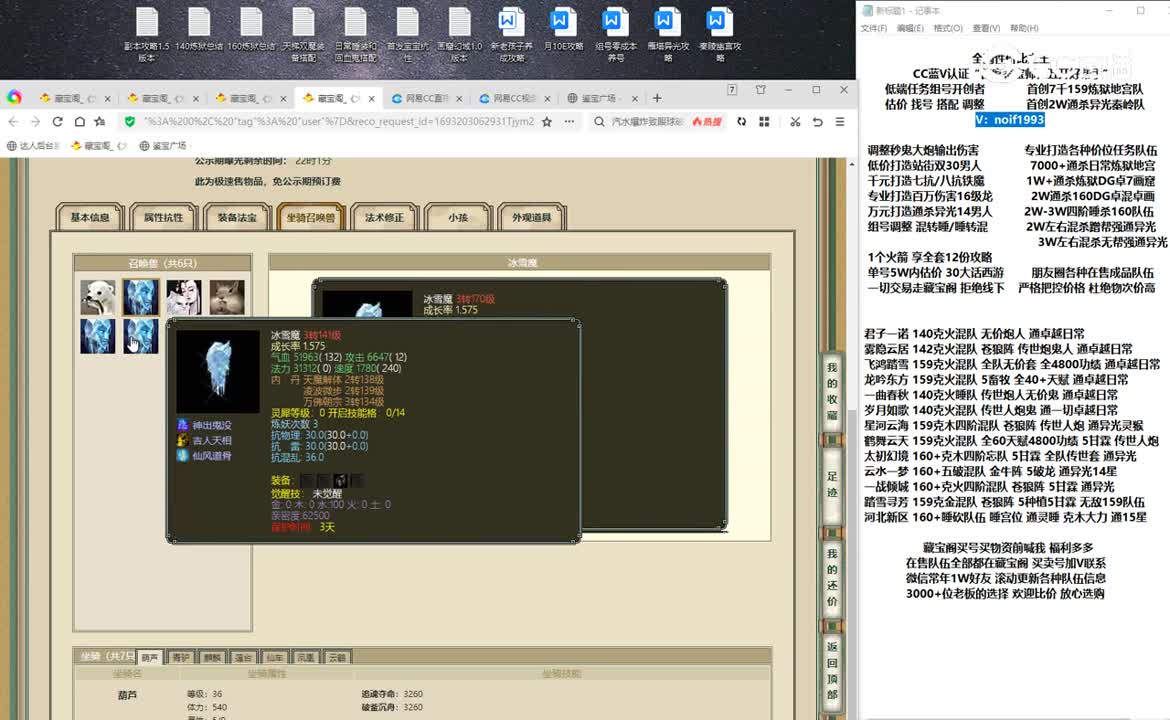Viewport: 1170px width, 720px height.
Task: Open the address bar three-dot options
Action: point(569,122)
